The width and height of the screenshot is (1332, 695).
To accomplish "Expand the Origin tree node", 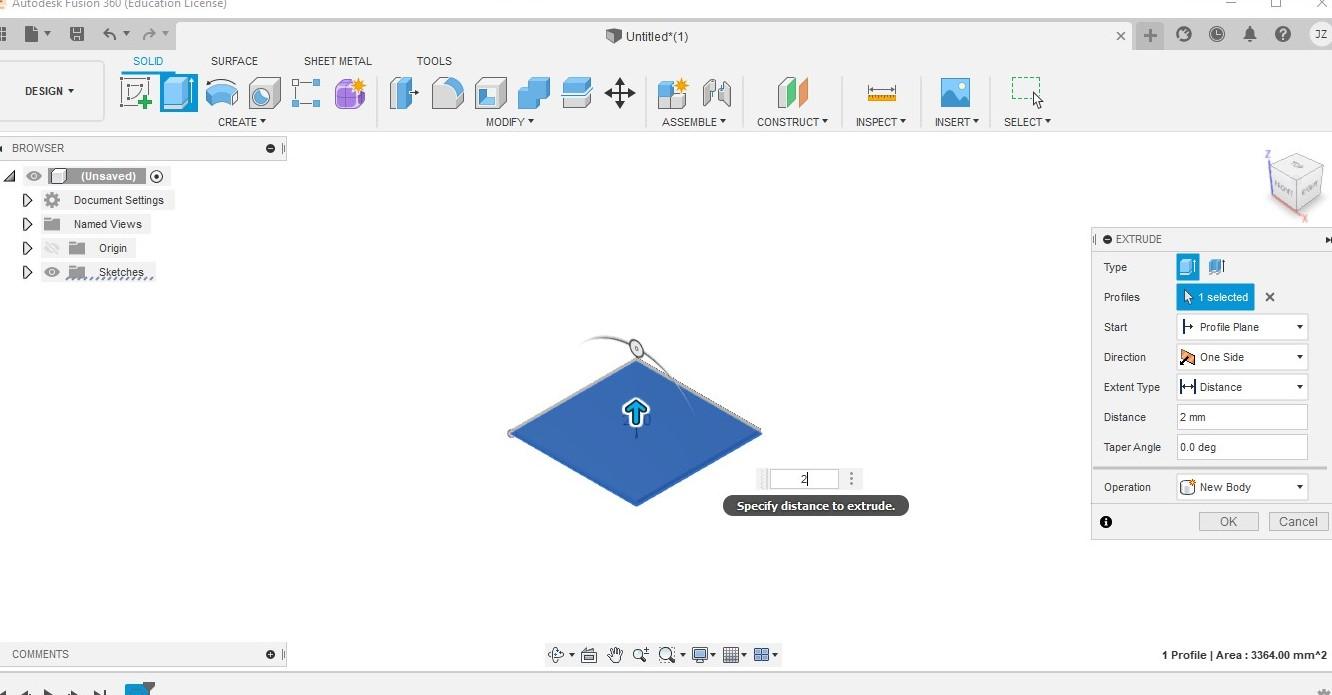I will point(27,248).
